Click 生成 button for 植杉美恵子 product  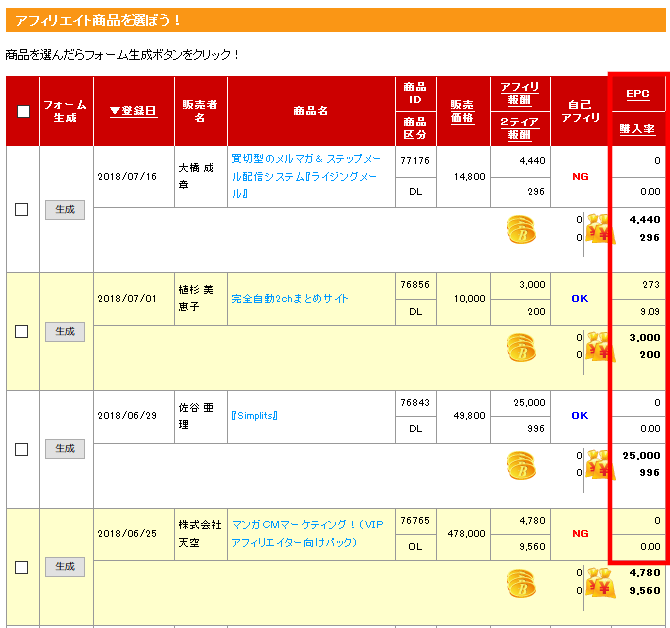coord(65,332)
